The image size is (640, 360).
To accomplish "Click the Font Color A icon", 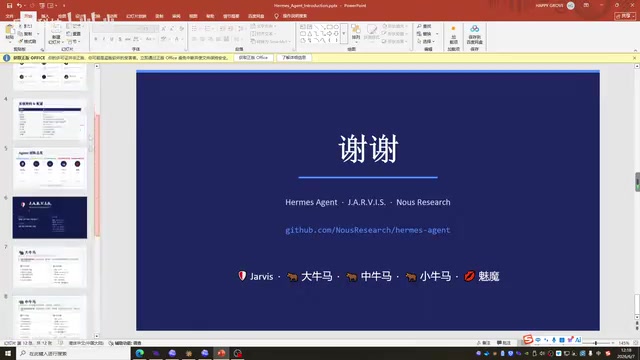I will tap(177, 39).
